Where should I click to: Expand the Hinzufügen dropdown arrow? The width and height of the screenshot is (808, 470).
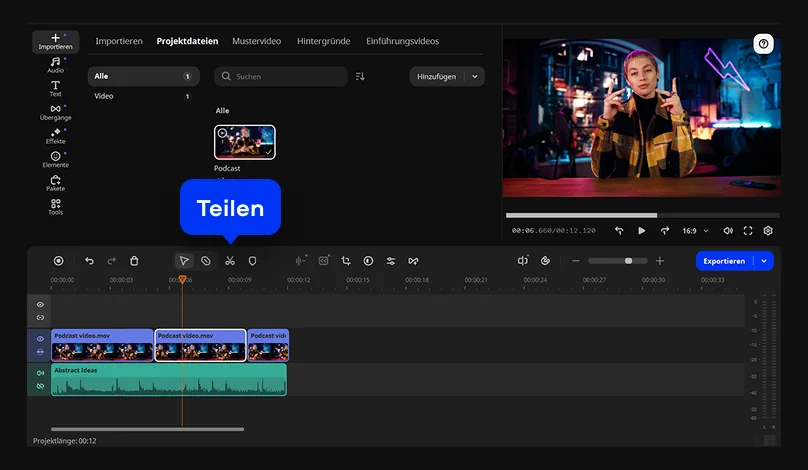(476, 76)
